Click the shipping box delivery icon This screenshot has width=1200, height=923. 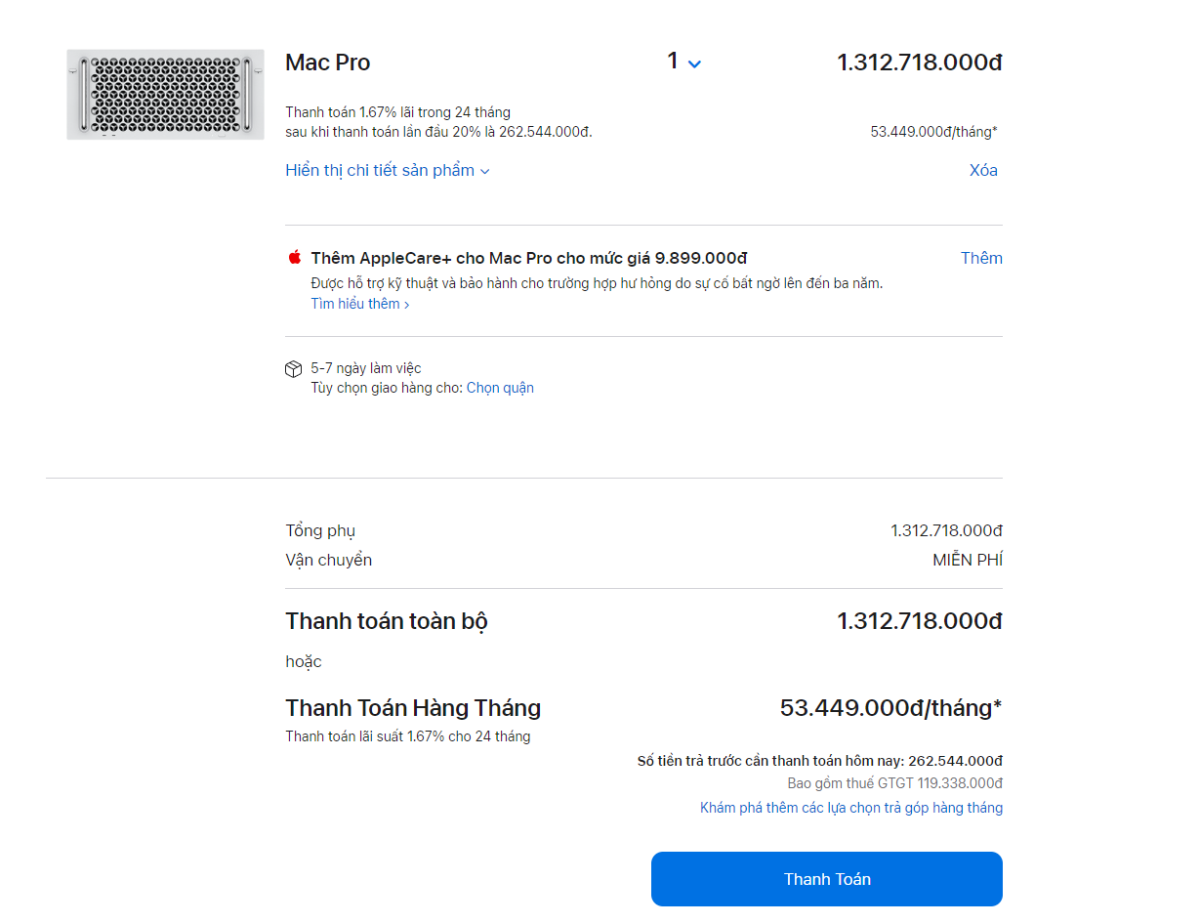[293, 369]
